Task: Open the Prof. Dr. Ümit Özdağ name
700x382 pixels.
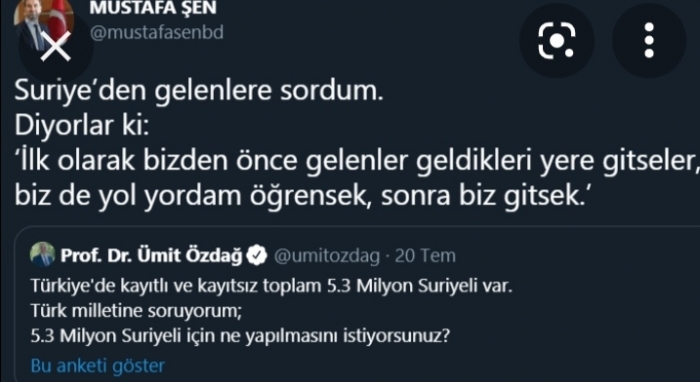Action: (x=151, y=256)
